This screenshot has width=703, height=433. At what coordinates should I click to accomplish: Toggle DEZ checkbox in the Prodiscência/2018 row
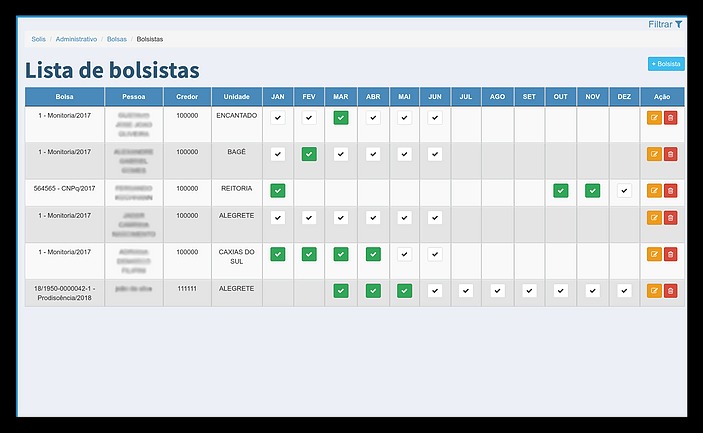tap(624, 291)
